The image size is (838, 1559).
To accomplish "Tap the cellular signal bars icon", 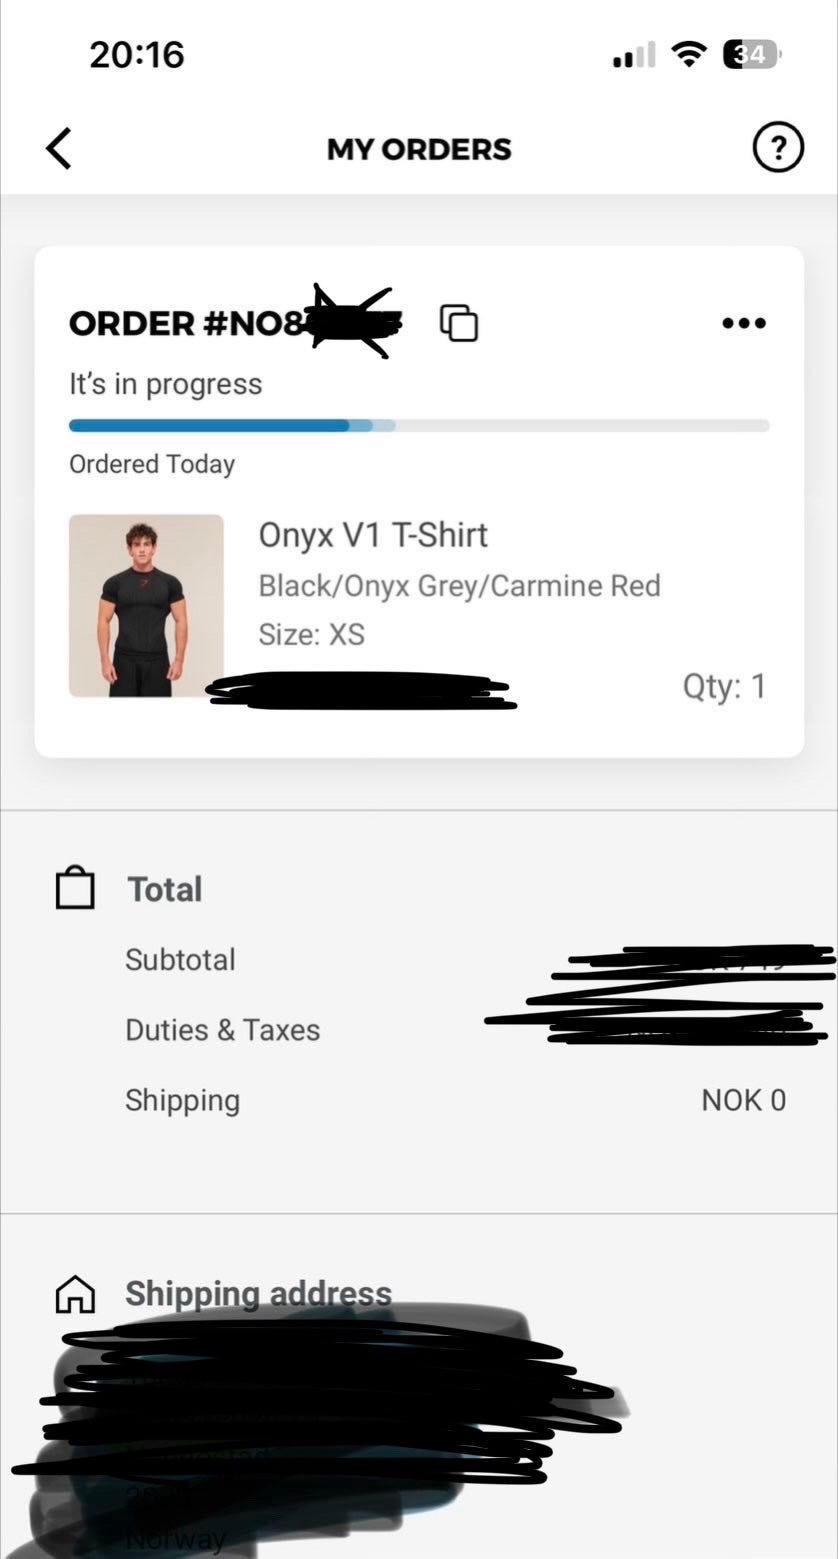I will pos(633,55).
